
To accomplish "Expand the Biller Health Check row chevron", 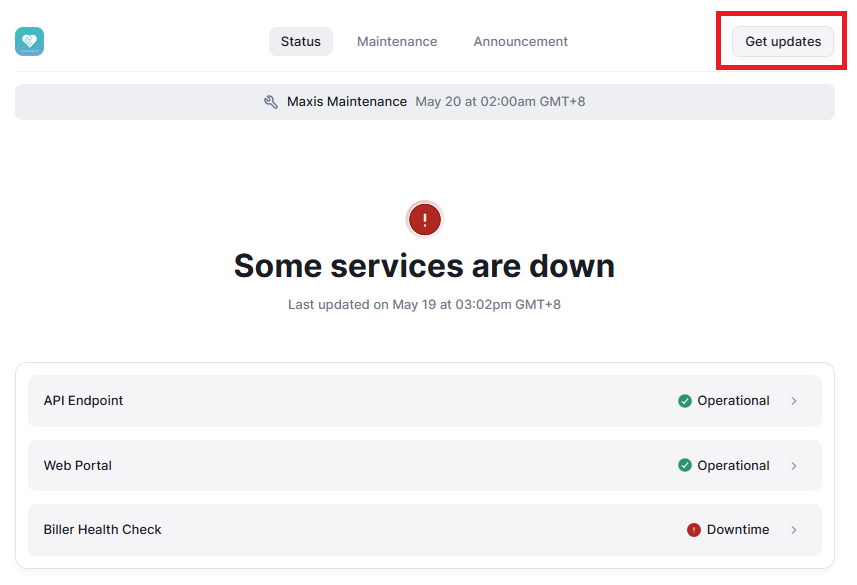I will click(x=793, y=530).
